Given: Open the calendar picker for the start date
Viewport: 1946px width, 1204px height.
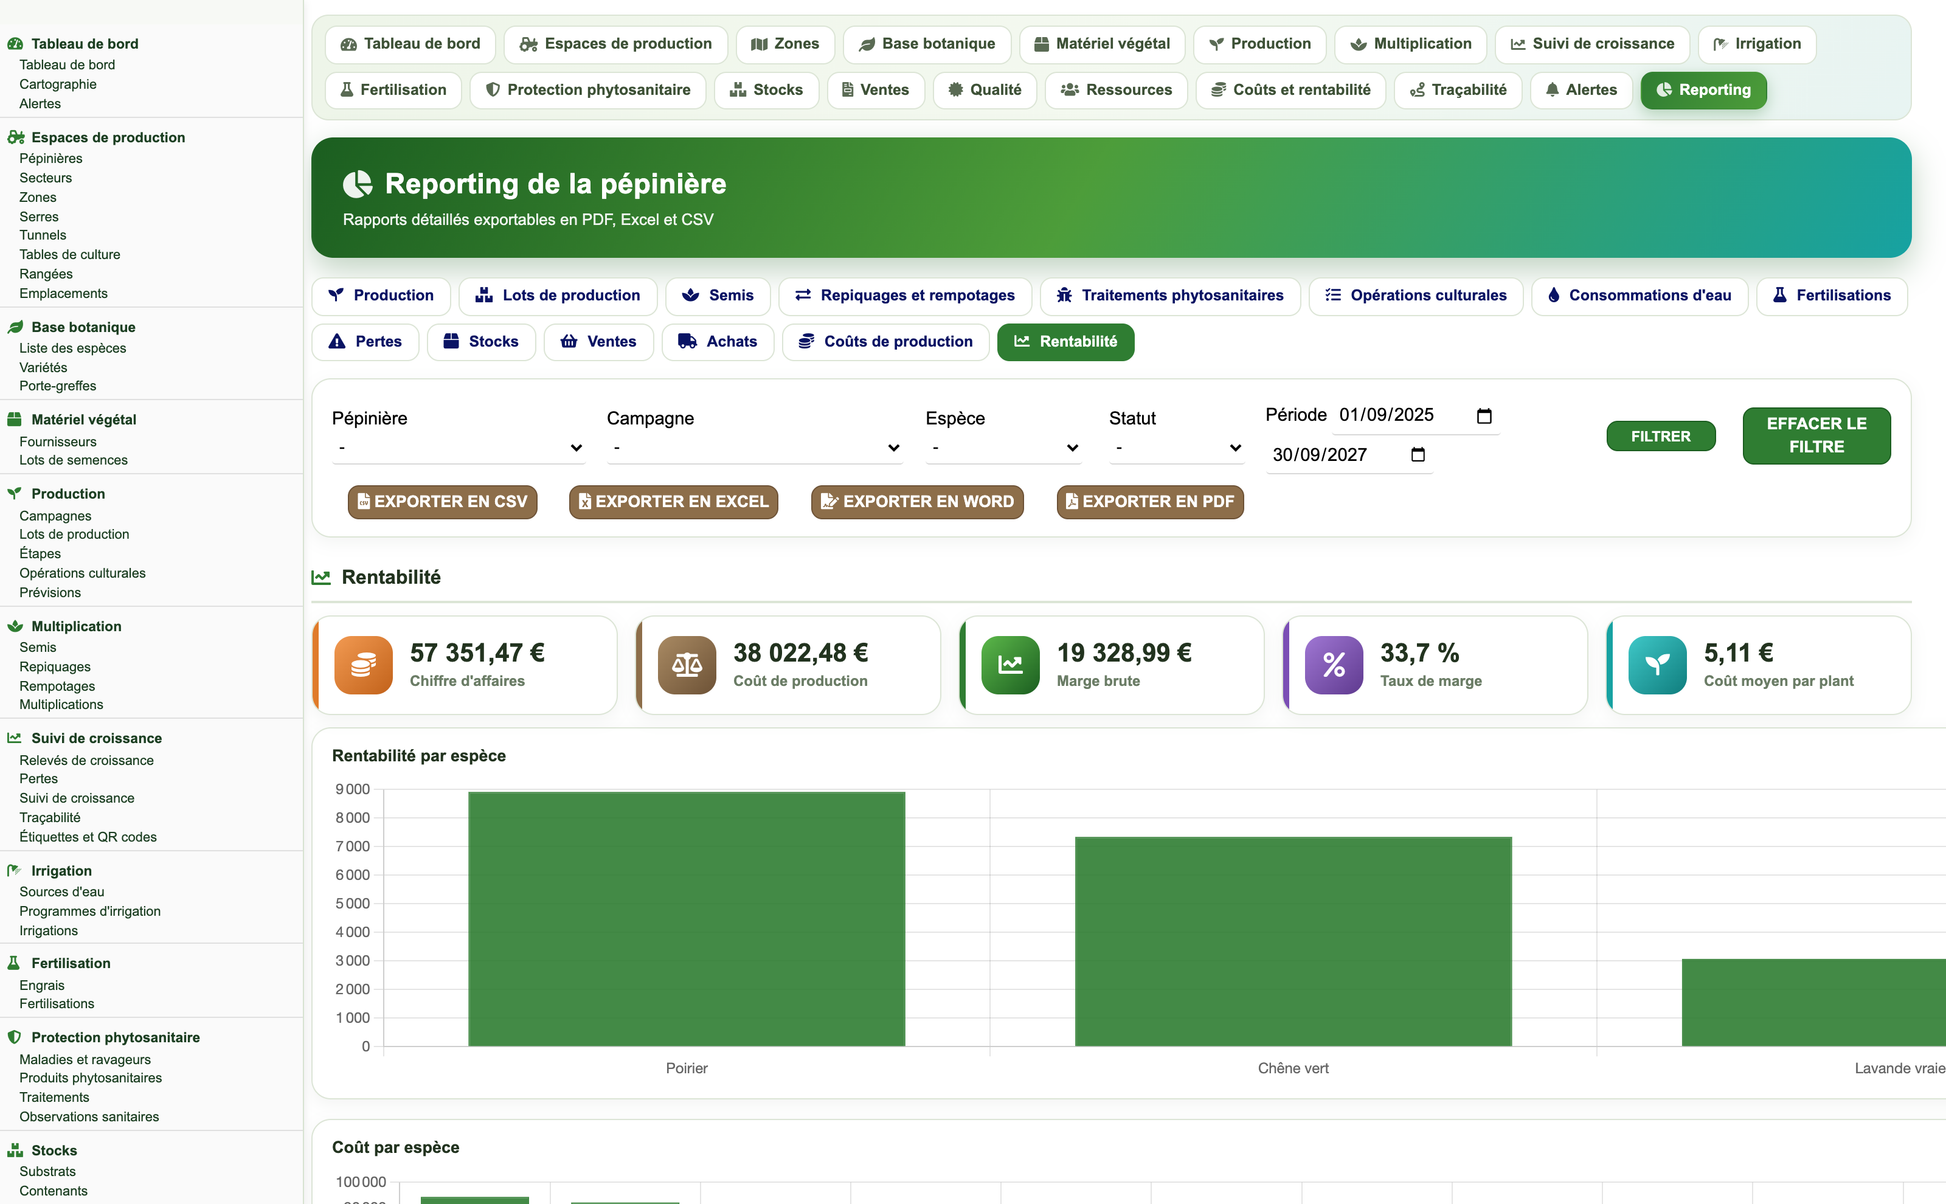Looking at the screenshot, I should tap(1484, 416).
